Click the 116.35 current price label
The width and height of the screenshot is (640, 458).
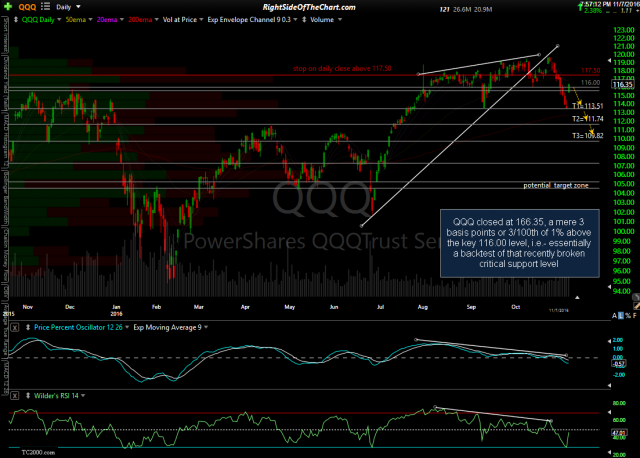click(x=623, y=85)
